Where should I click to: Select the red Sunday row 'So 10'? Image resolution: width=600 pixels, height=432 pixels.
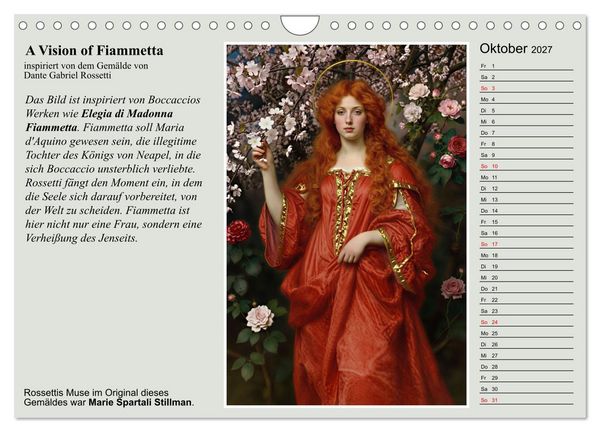[x=527, y=166]
